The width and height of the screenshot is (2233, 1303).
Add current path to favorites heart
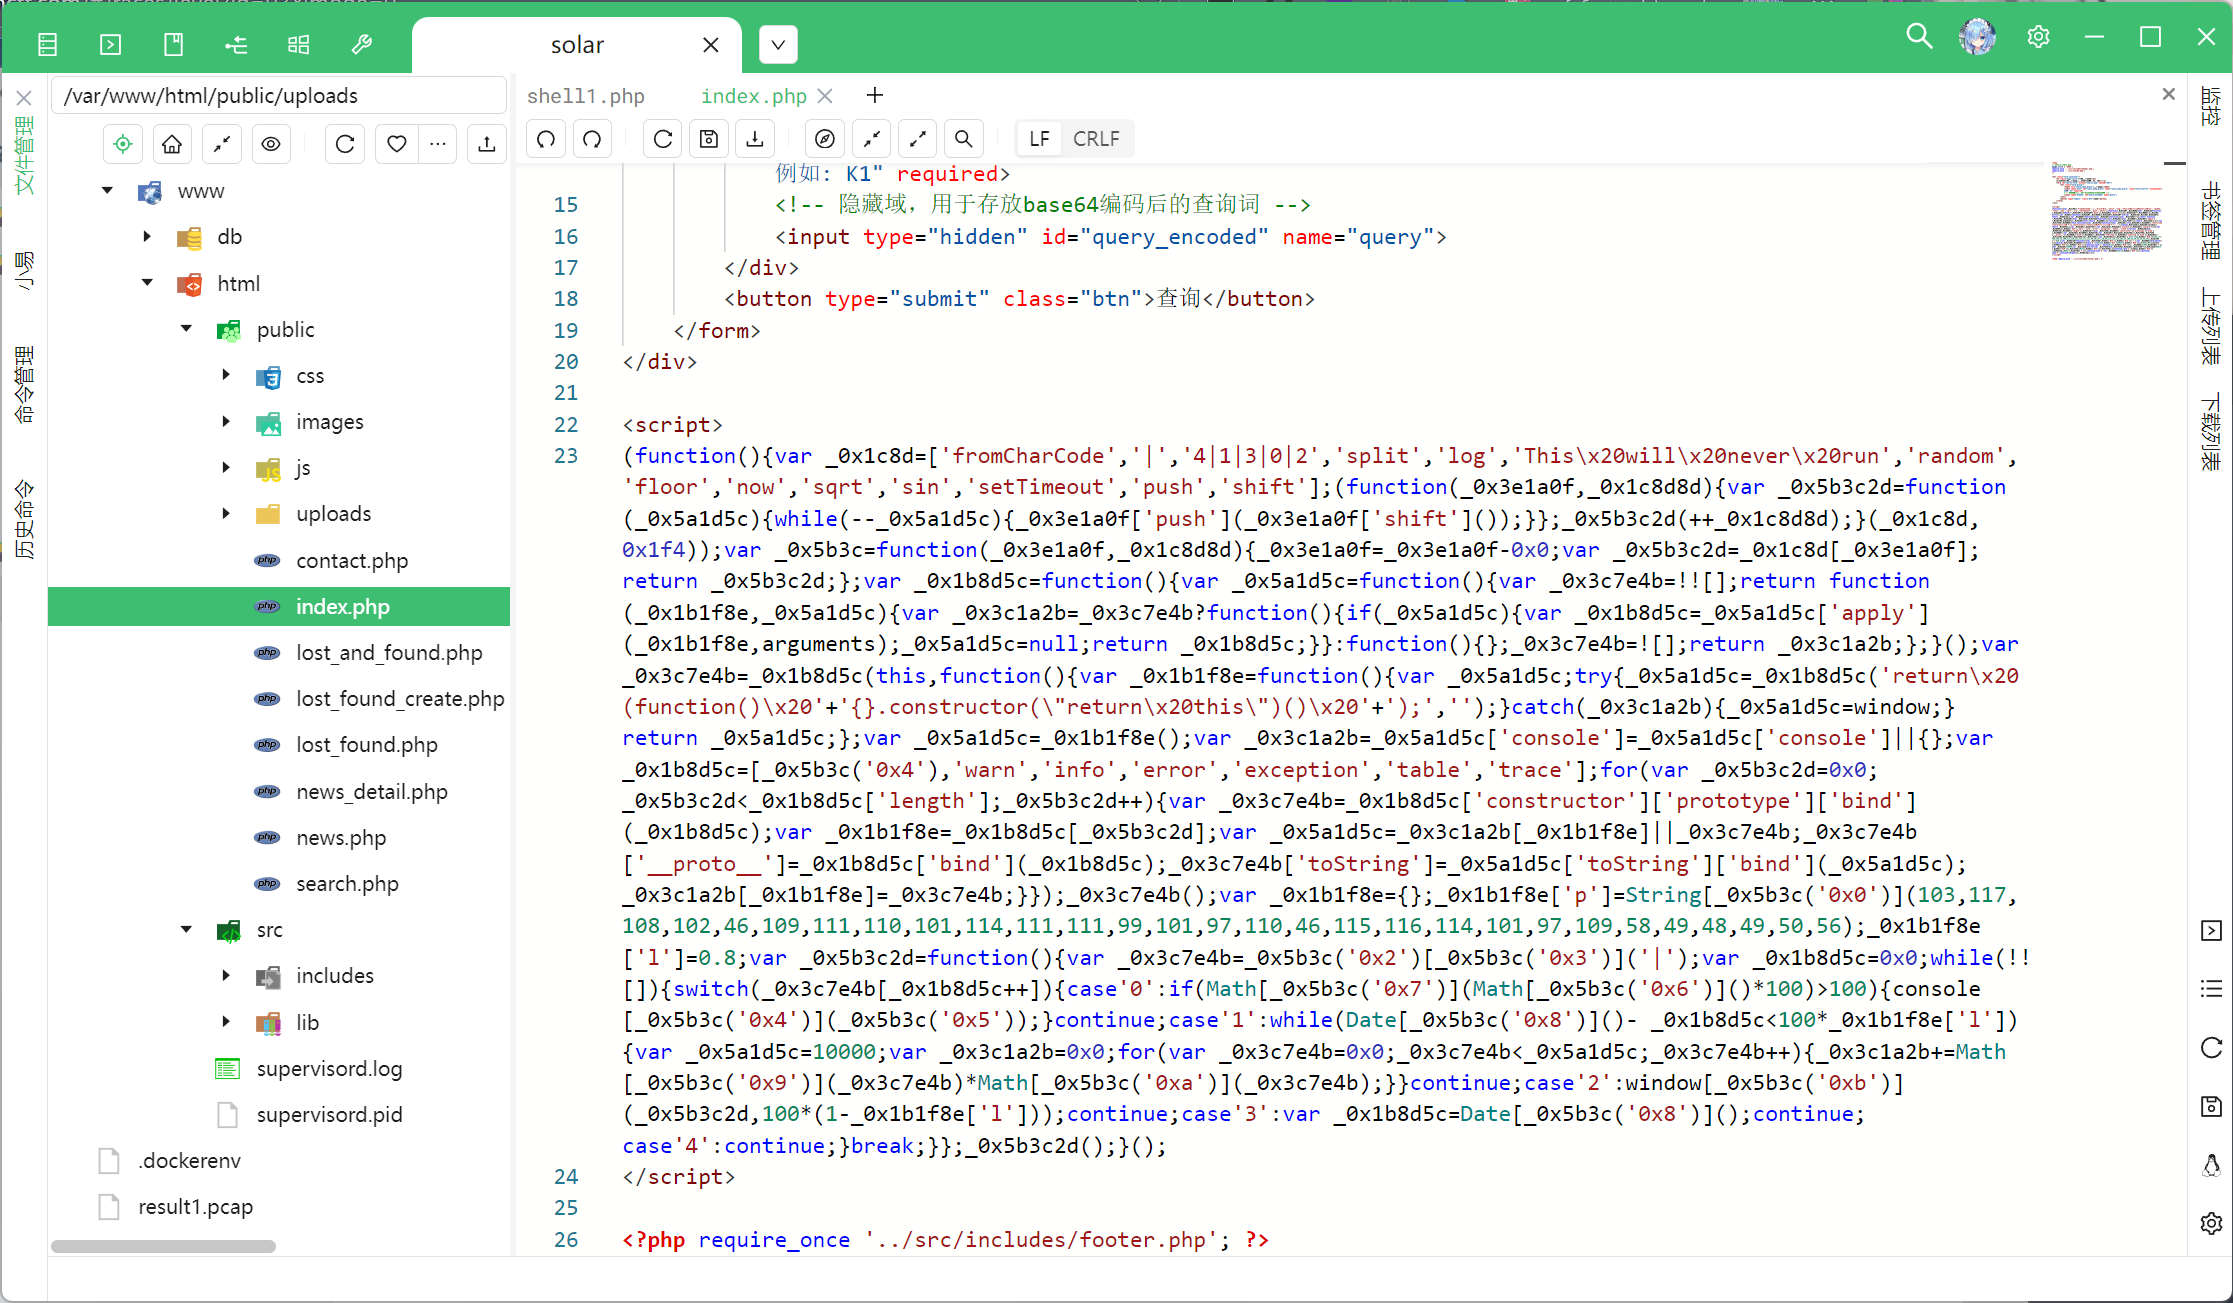coord(397,144)
